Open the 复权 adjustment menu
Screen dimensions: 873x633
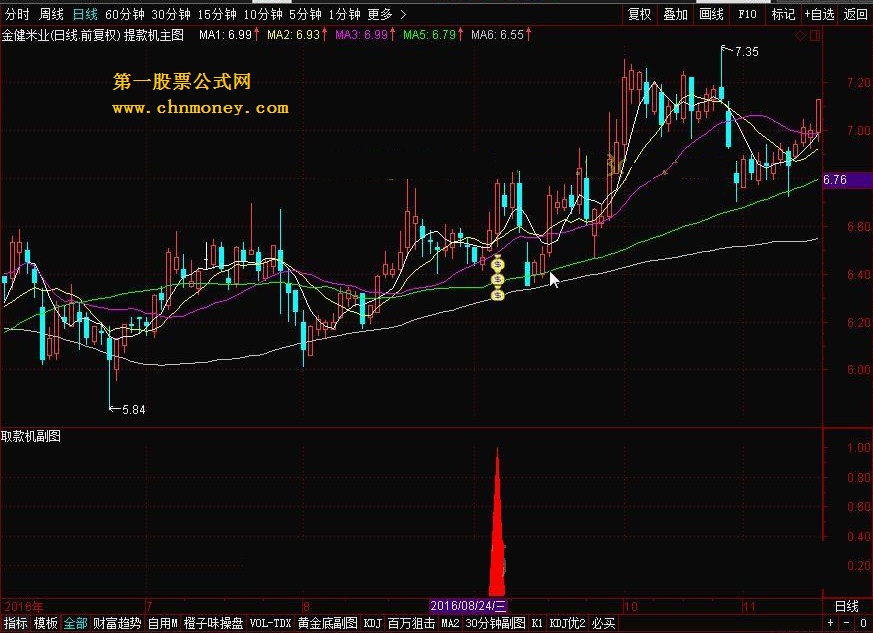(x=639, y=14)
